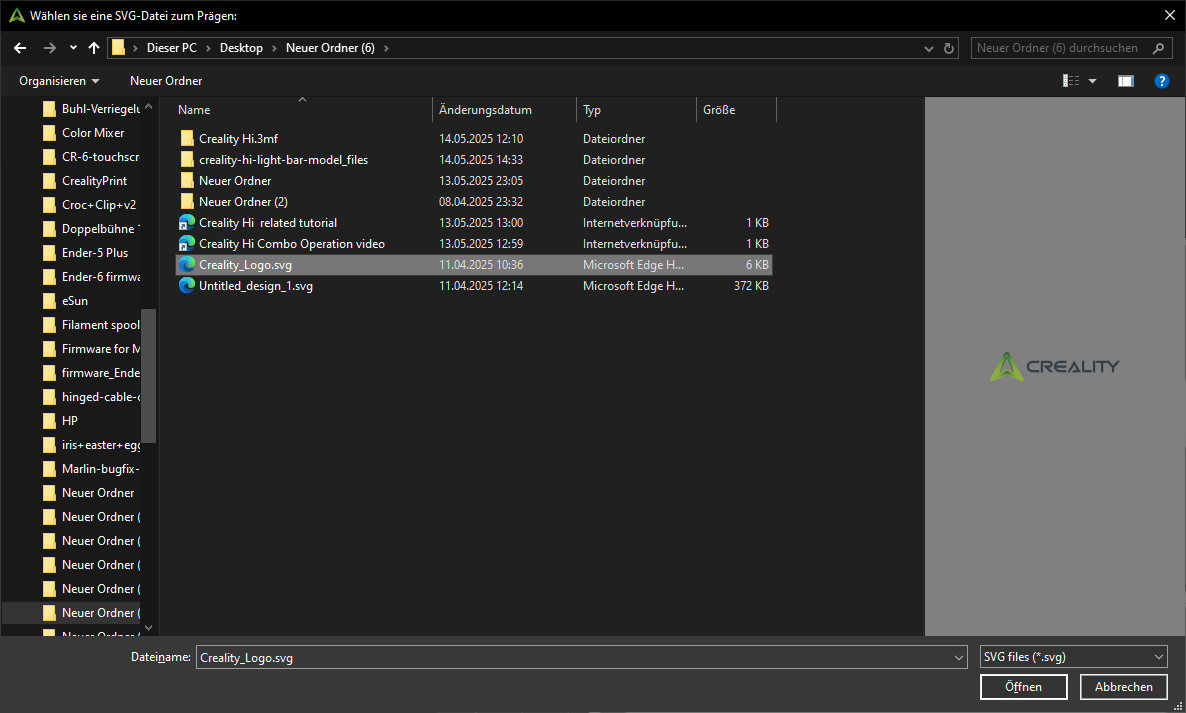Viewport: 1186px width, 713px height.
Task: Select 'Dieser PC' in the address path
Action: [172, 48]
